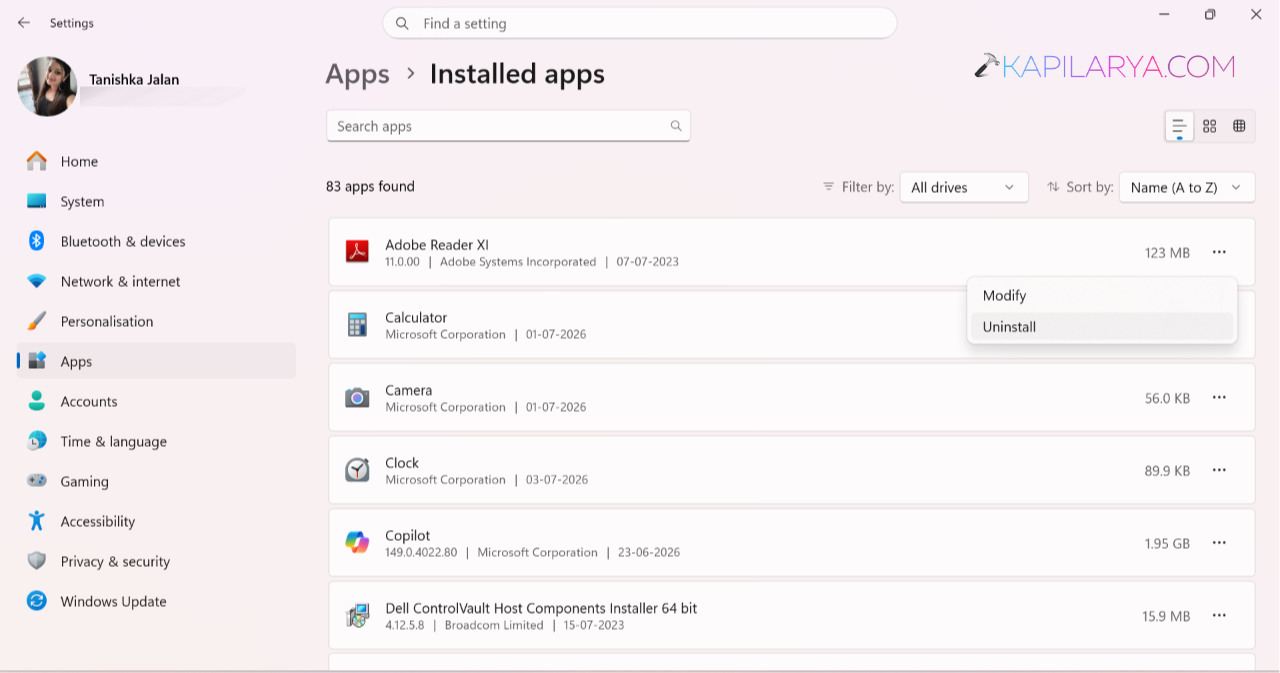Click the Dell ControlVault installer icon
Screen dimensions: 1280x673
coord(357,616)
